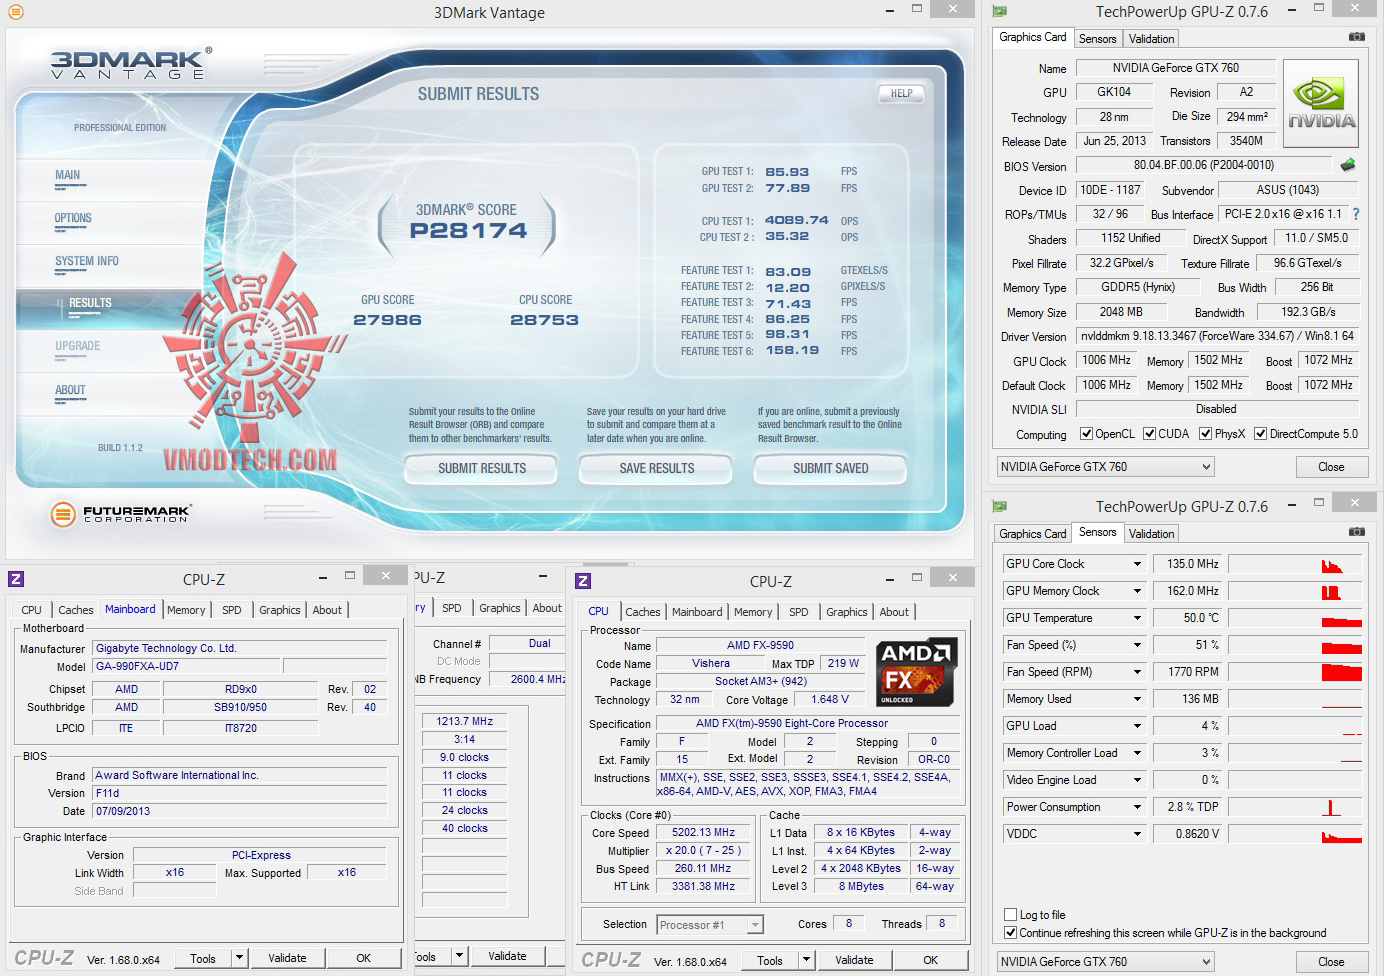Viewport: 1384px width, 976px height.
Task: Click the GPU-Z BIOS save chip icon
Action: point(1348,165)
